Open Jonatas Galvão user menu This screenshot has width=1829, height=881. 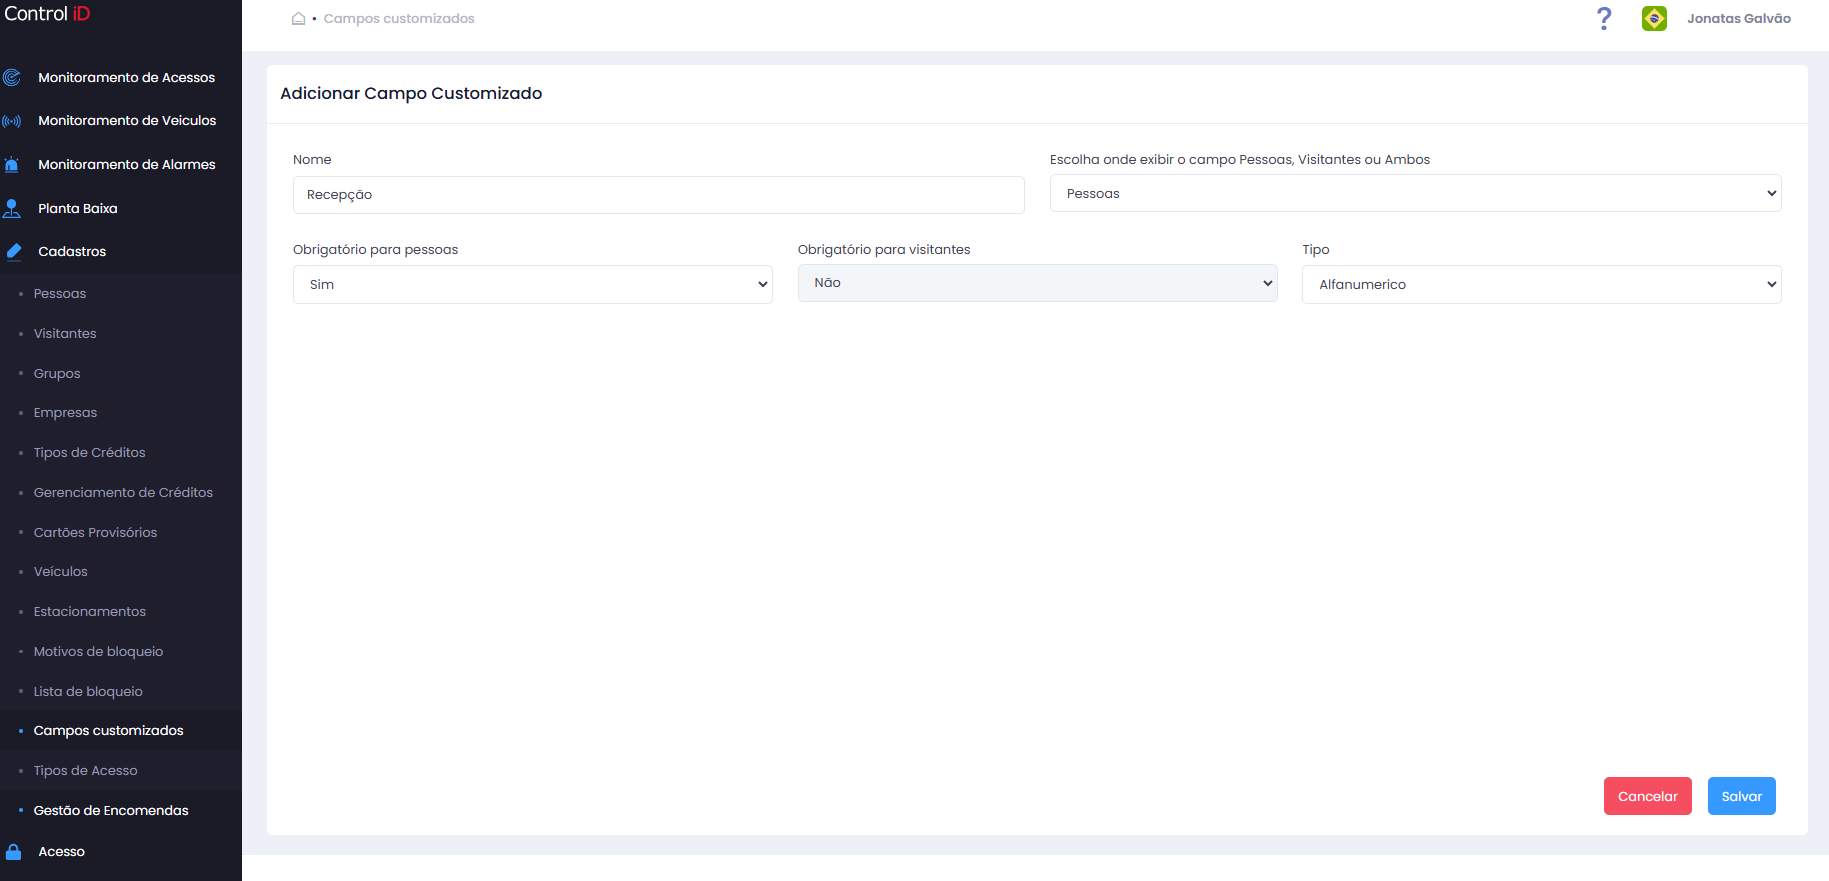click(1738, 18)
